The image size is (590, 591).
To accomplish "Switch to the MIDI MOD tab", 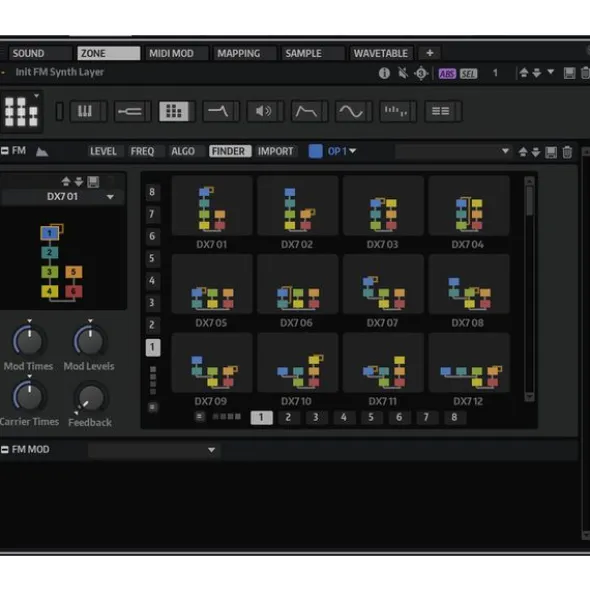I will (176, 53).
